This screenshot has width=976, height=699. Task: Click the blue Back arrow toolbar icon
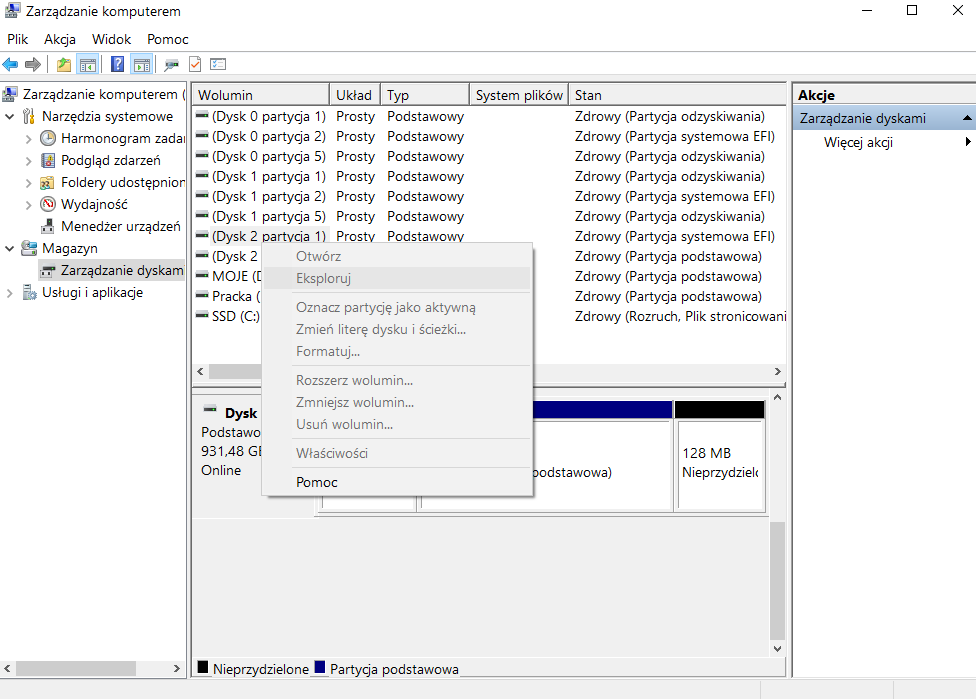tap(11, 64)
